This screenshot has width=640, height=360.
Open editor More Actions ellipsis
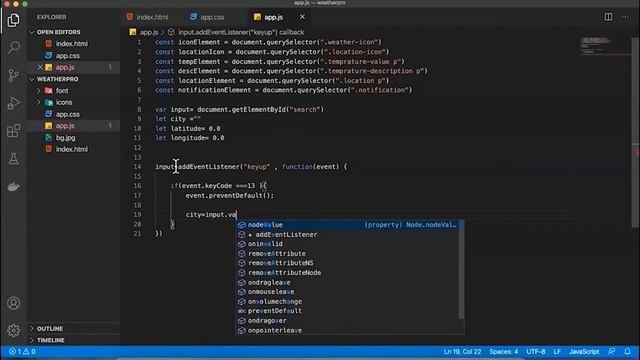click(625, 17)
